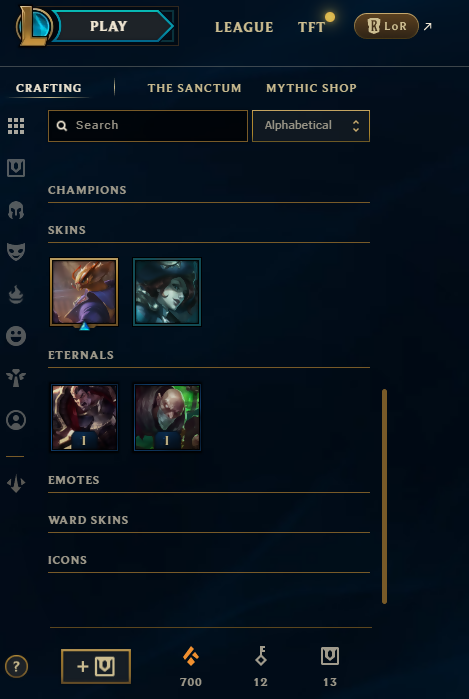
Task: Click the loot list vertical scrollbar
Action: (x=384, y=496)
